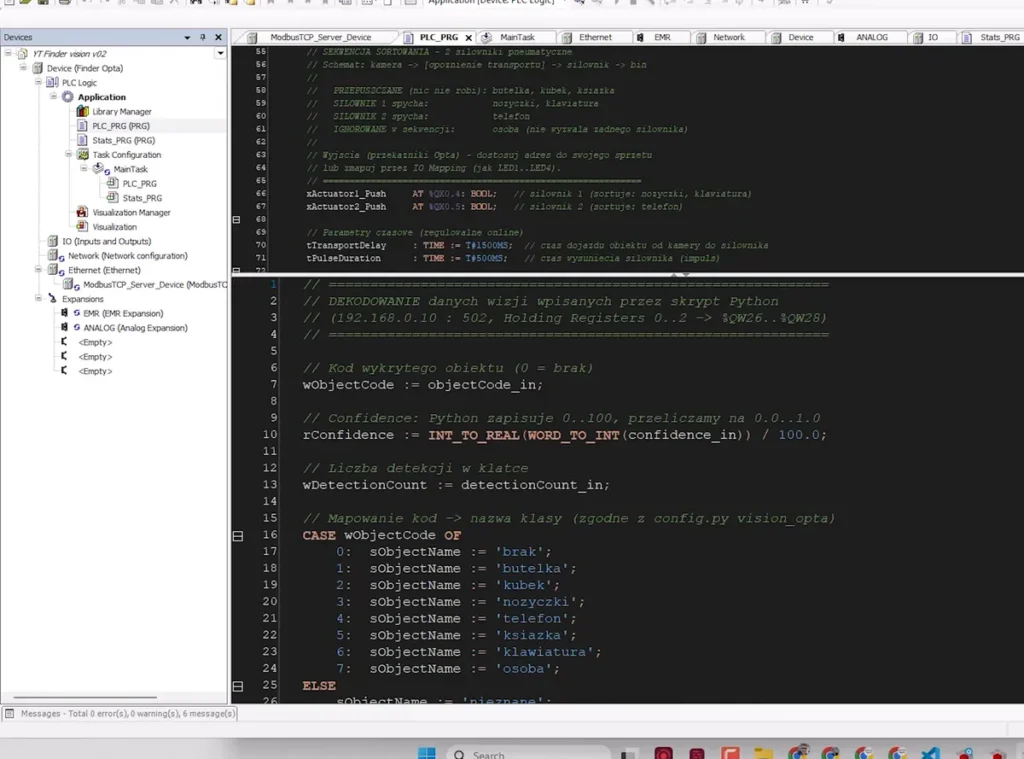Collapse the Device (Finder Opta) tree node
The width and height of the screenshot is (1024, 759).
pyautogui.click(x=24, y=67)
